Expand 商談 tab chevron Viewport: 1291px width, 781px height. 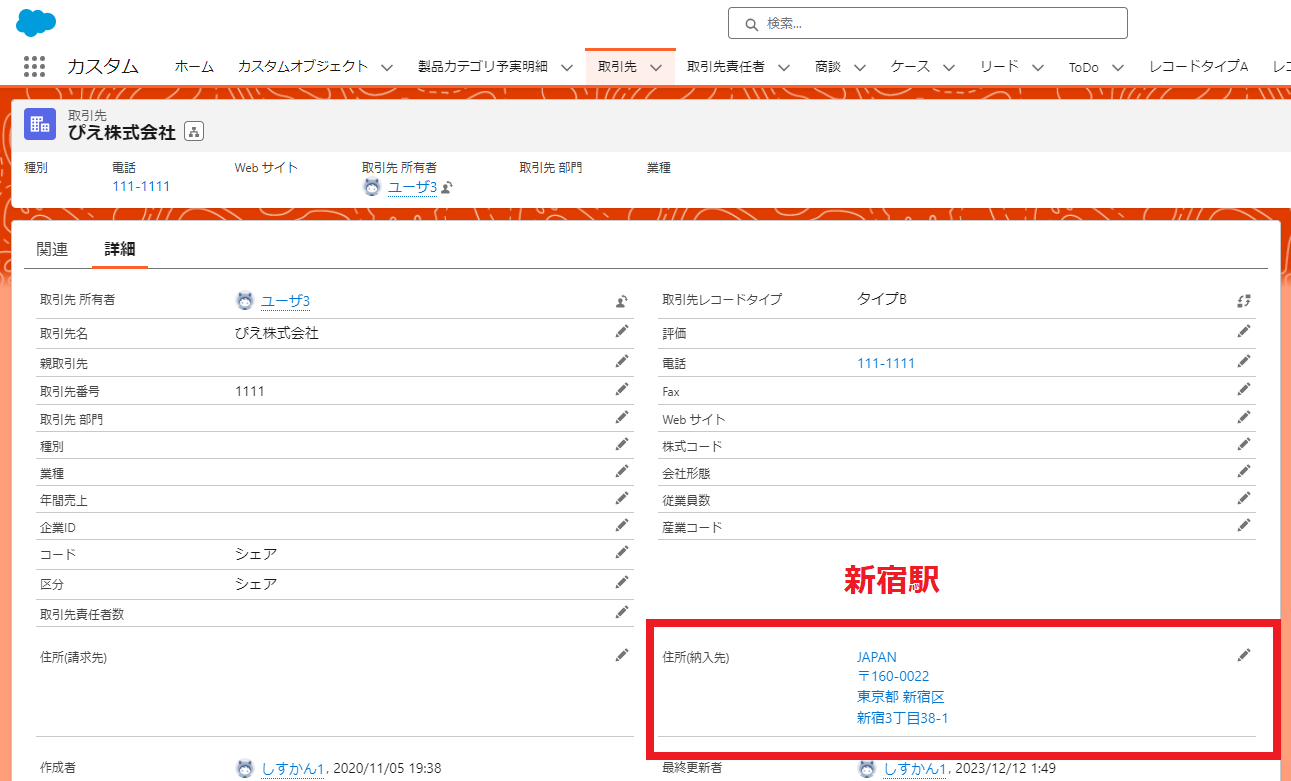point(860,68)
